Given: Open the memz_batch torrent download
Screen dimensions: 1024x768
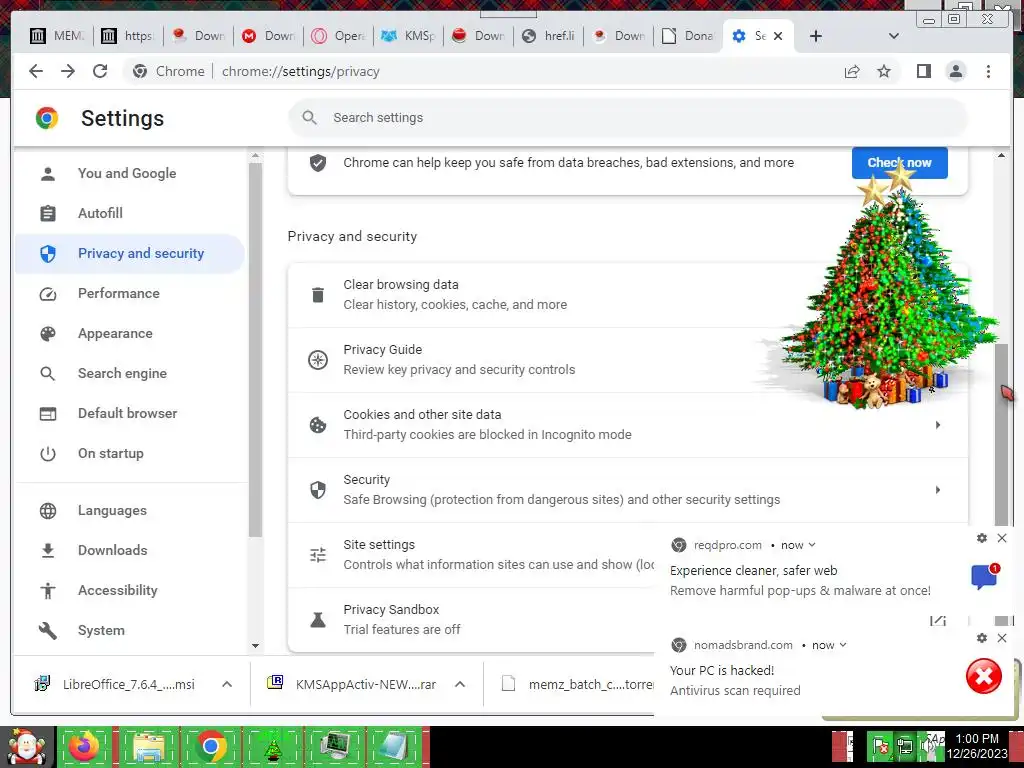Looking at the screenshot, I should tap(577, 684).
